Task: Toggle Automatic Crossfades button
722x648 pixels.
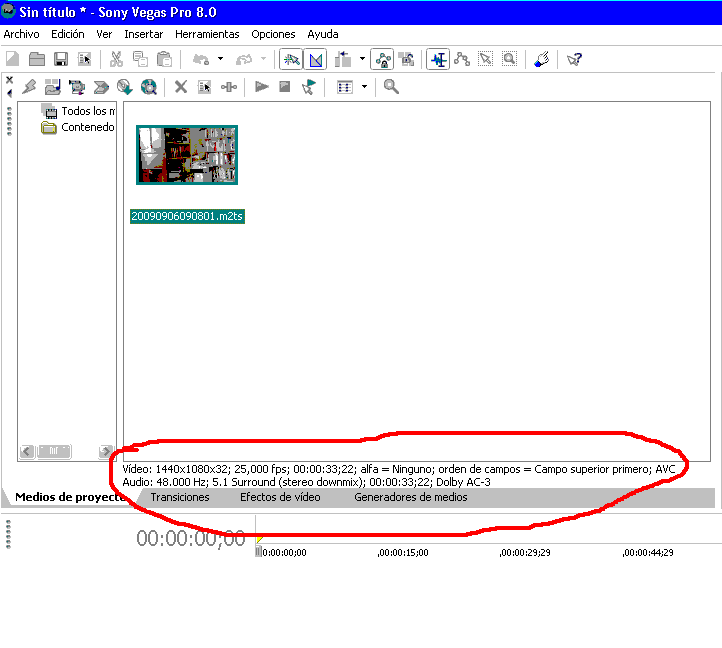Action: click(315, 59)
